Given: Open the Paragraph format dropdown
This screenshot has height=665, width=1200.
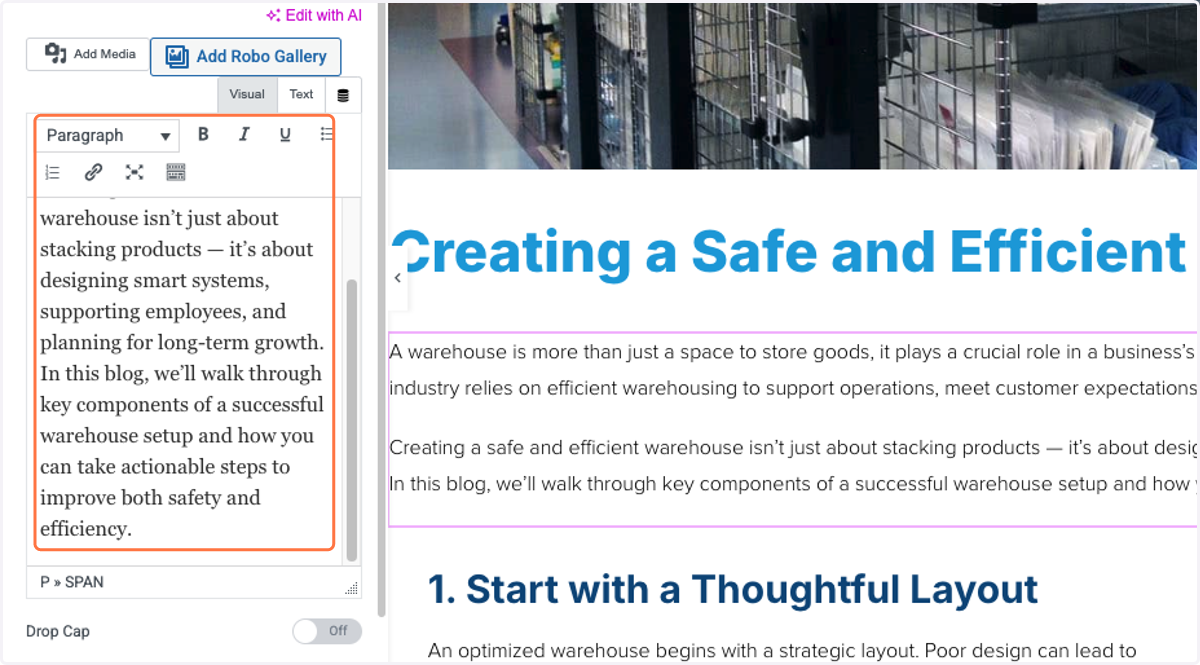Looking at the screenshot, I should point(109,135).
